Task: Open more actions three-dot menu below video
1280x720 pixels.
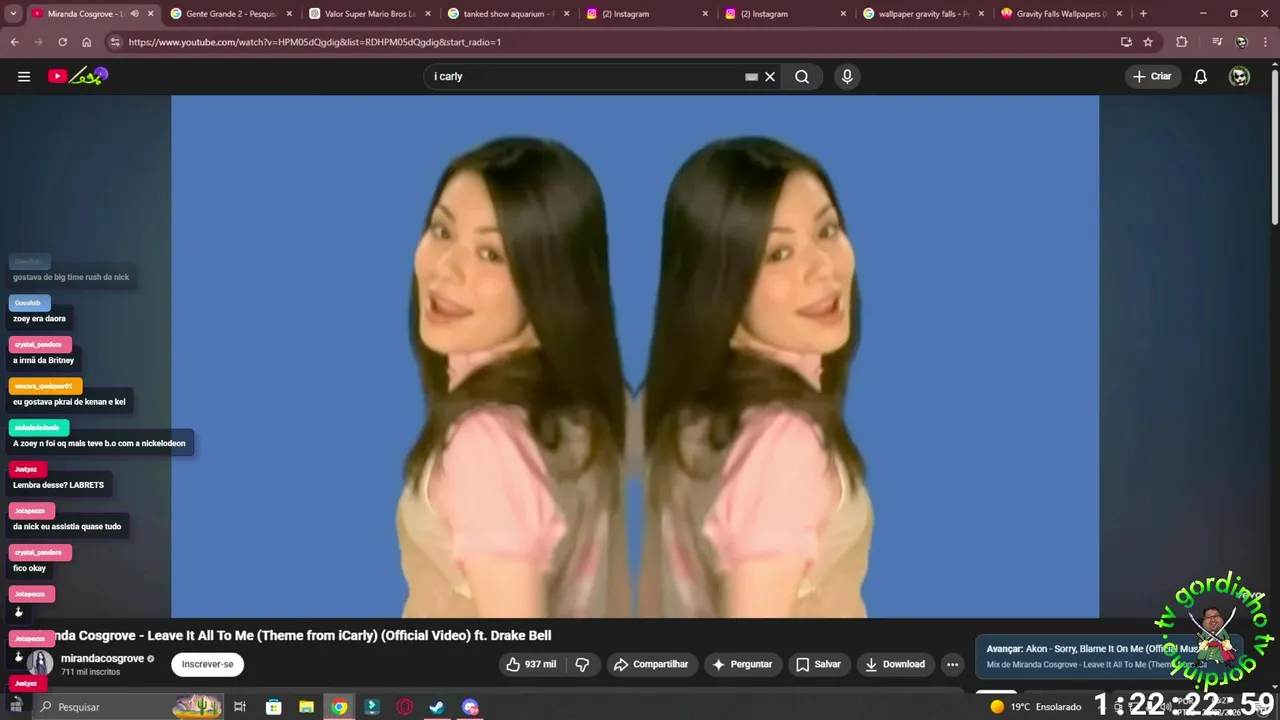Action: [x=953, y=664]
